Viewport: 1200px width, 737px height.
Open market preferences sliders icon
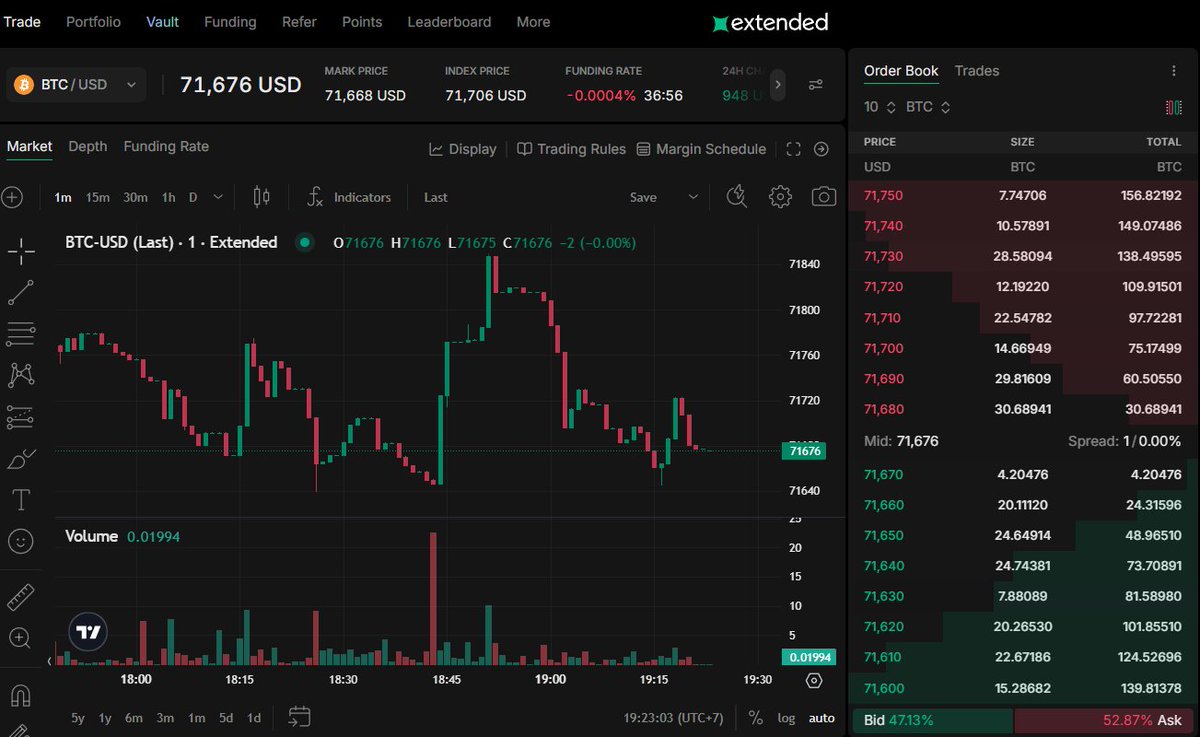coord(816,85)
